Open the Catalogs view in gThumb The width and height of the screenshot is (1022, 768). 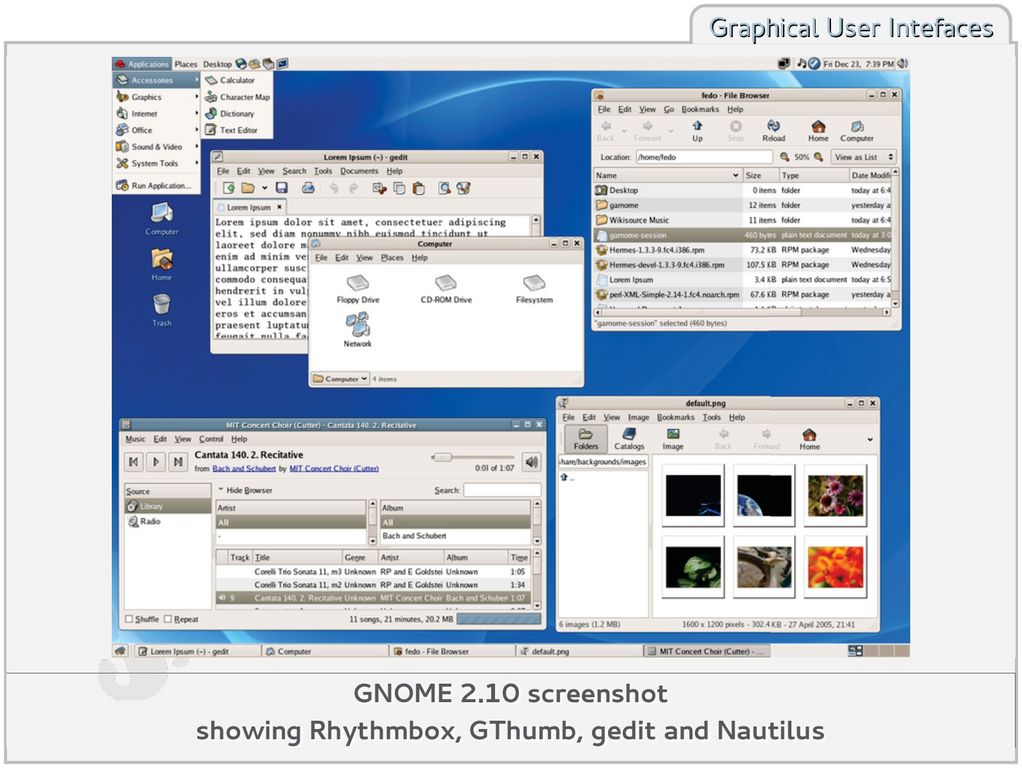(x=629, y=439)
